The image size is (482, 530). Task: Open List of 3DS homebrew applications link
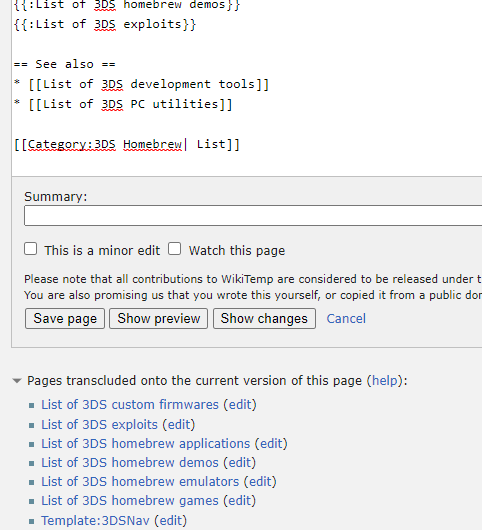point(146,443)
